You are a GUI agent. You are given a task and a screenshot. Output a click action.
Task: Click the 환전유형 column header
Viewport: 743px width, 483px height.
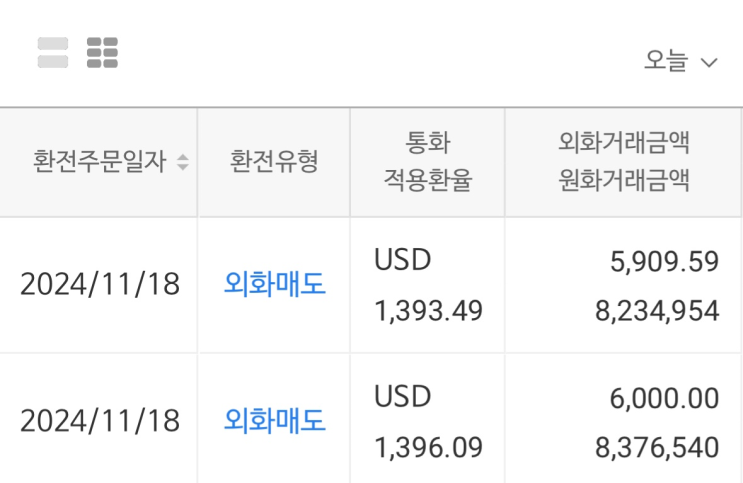(274, 162)
